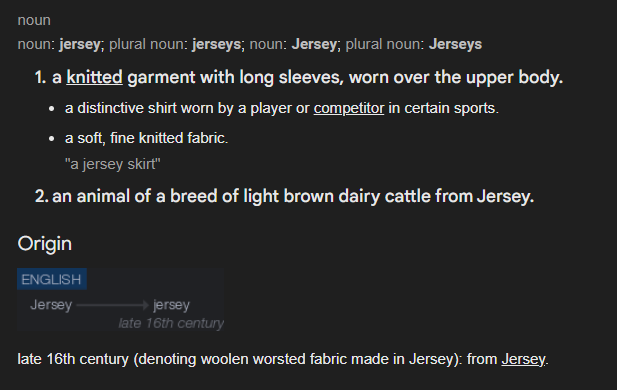
Task: Click the bullet before "a distinctive shirt"
Action: tap(52, 109)
